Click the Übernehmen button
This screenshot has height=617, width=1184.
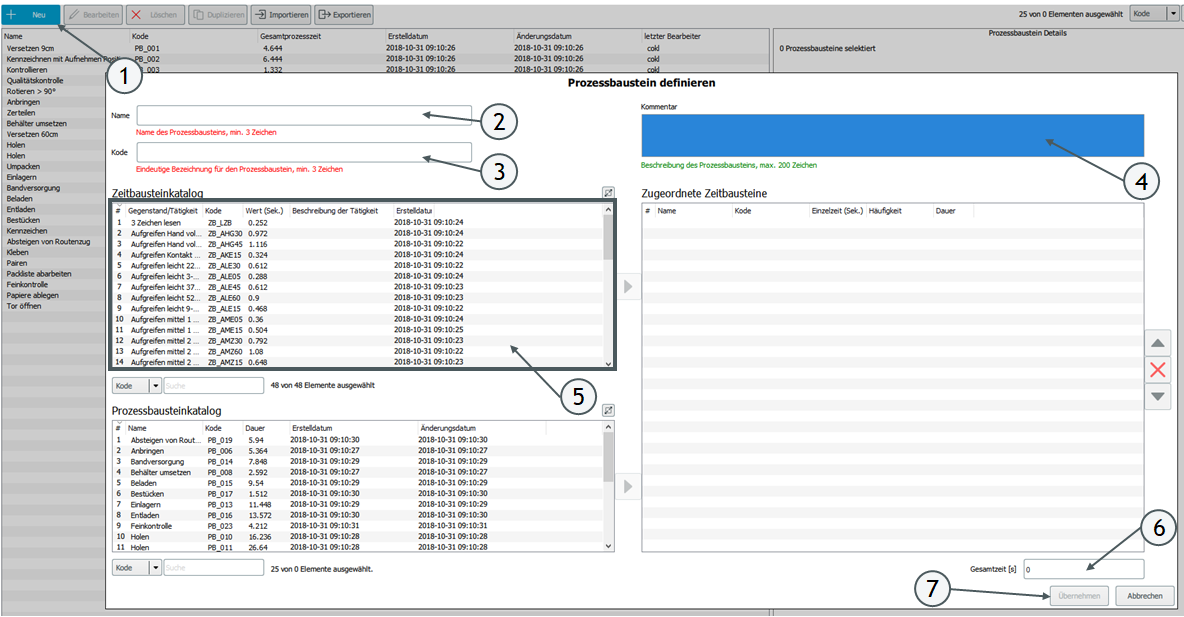(1079, 596)
